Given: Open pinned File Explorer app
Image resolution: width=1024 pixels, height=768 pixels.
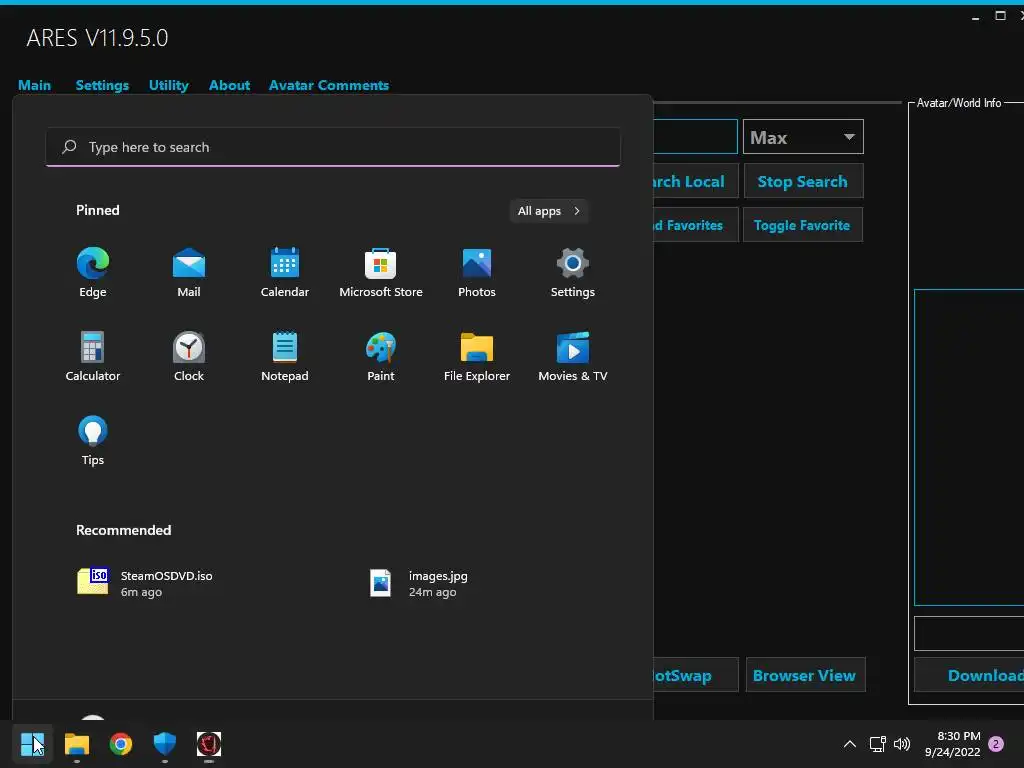Looking at the screenshot, I should 477,357.
